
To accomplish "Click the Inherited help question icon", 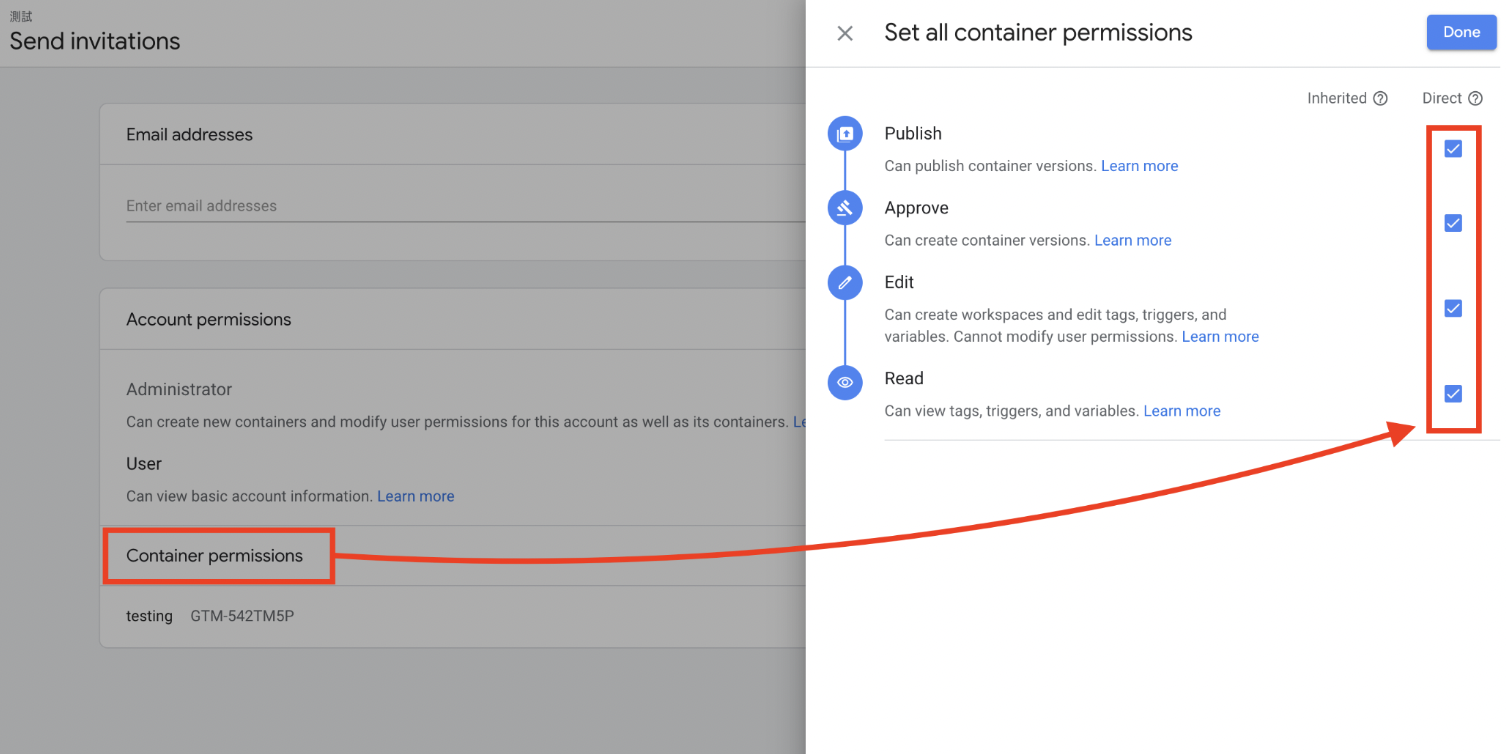I will [x=1380, y=98].
